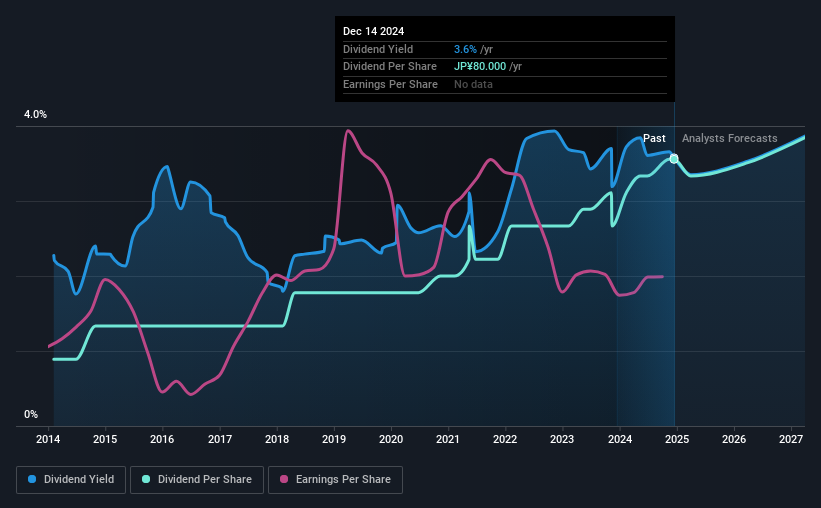Click the 2023 x-axis label

click(562, 439)
